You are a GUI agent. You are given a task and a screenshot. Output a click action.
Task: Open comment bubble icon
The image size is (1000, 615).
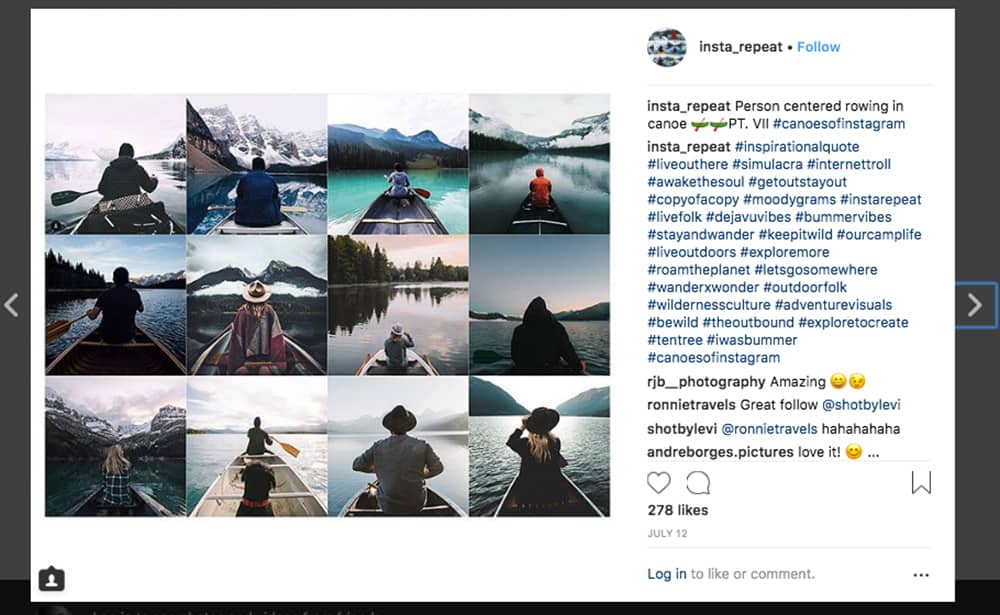(698, 483)
